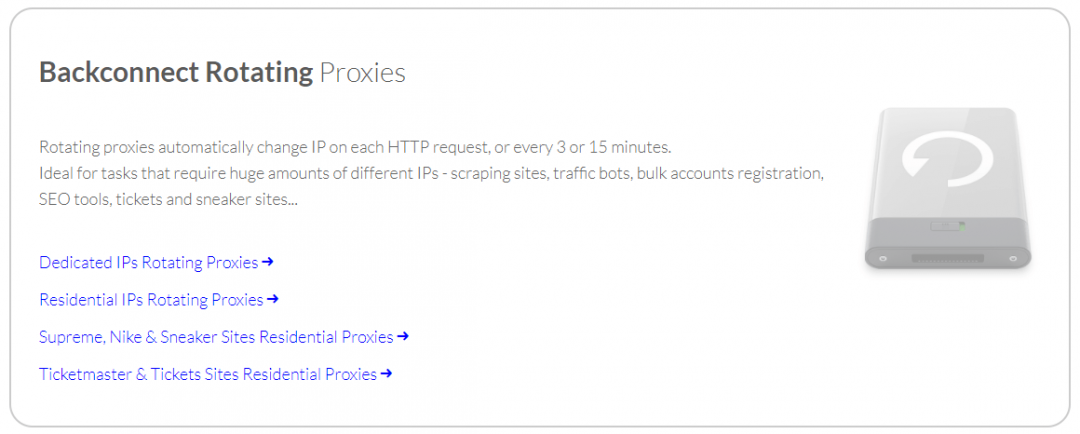The height and width of the screenshot is (434, 1080).
Task: Click the bold "Backconnect Rotating" heading text
Action: click(x=176, y=73)
